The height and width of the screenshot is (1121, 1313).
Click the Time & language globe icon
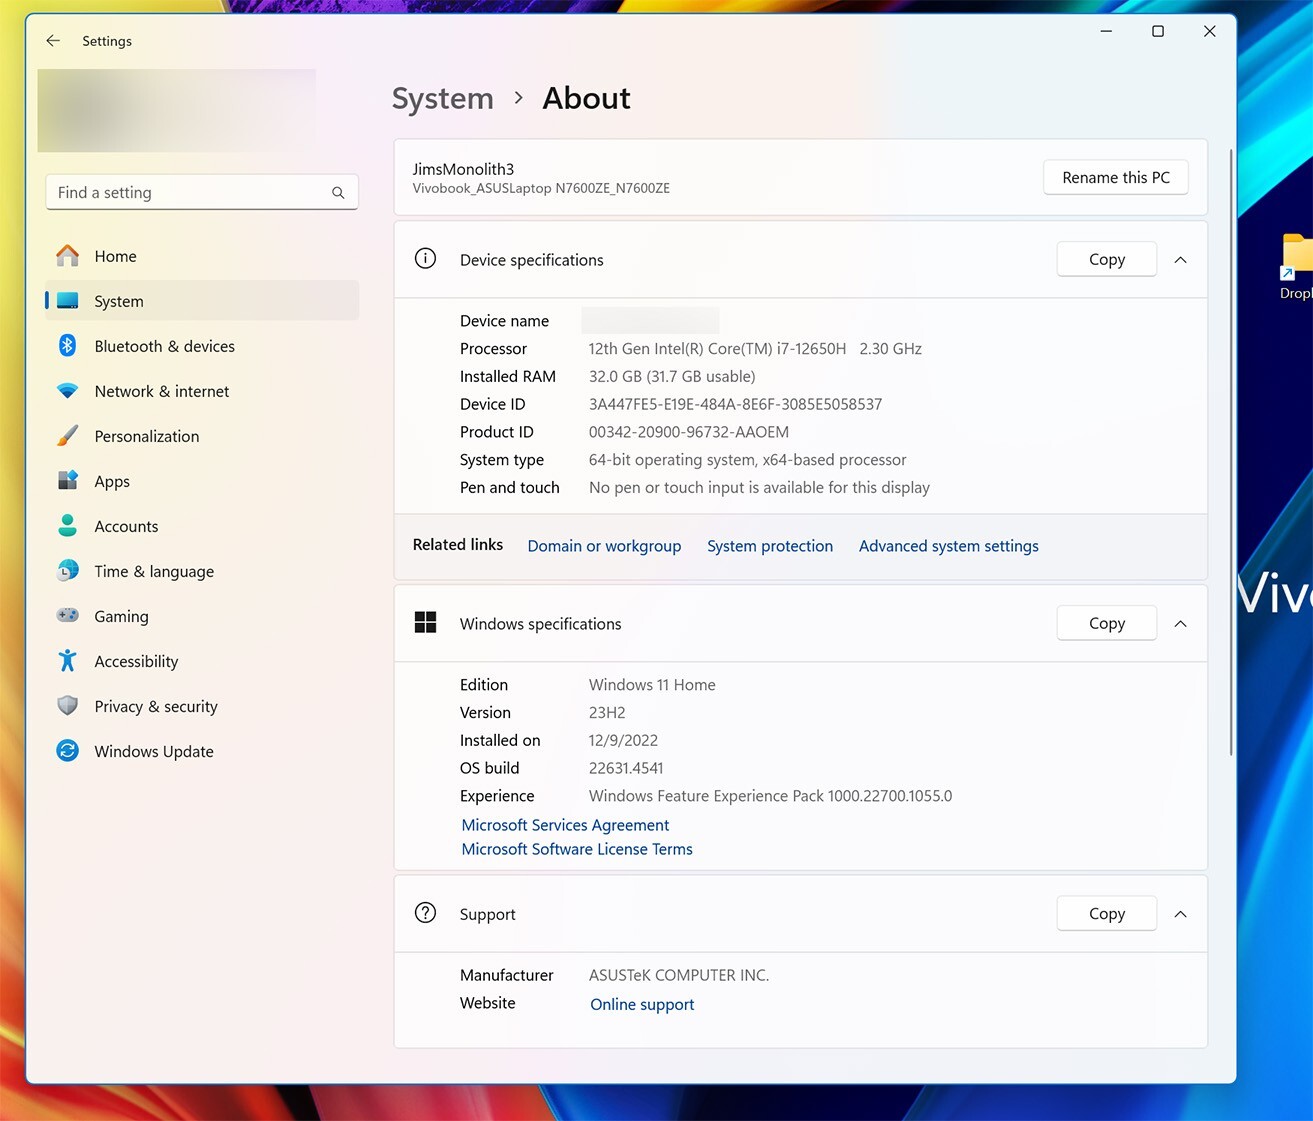[x=67, y=571]
